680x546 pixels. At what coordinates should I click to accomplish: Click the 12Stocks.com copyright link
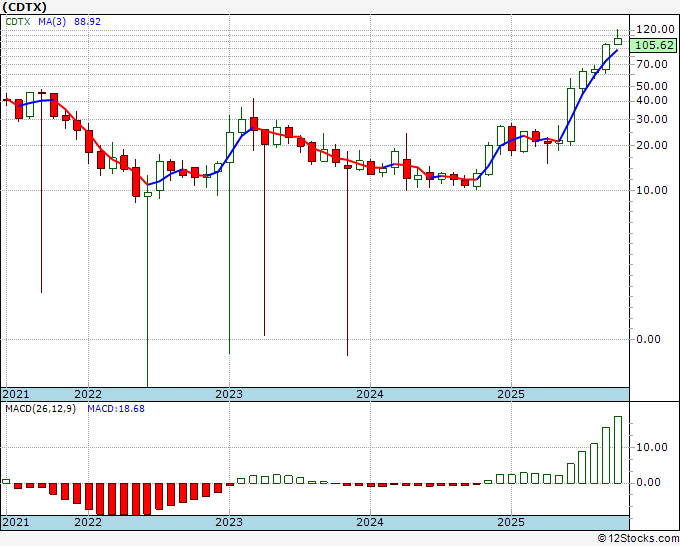(x=638, y=539)
